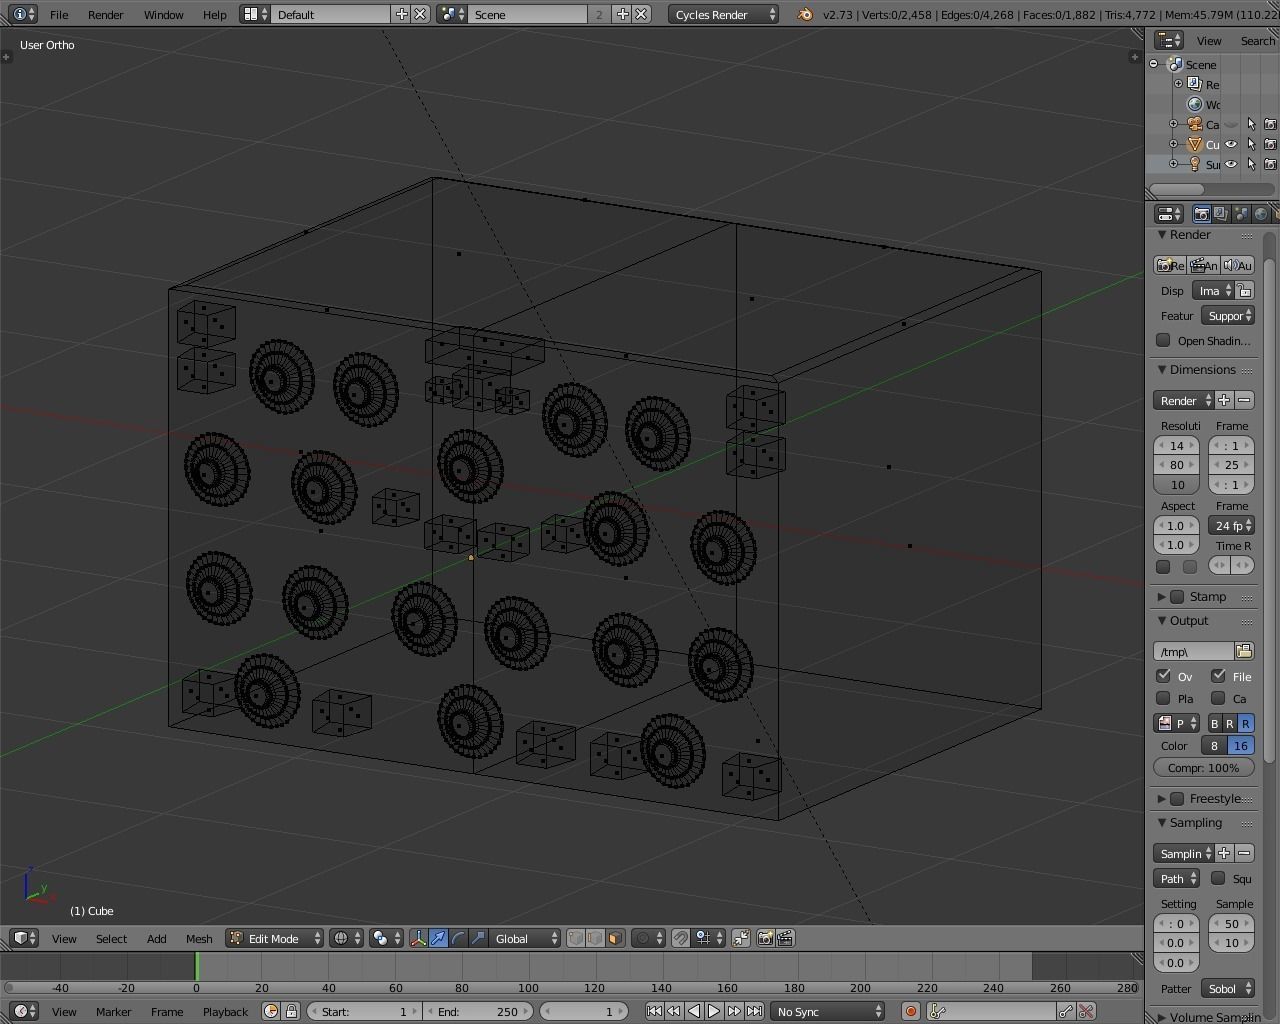Image resolution: width=1280 pixels, height=1024 pixels.
Task: Enable Open Shading Language checkbox
Action: coord(1163,340)
